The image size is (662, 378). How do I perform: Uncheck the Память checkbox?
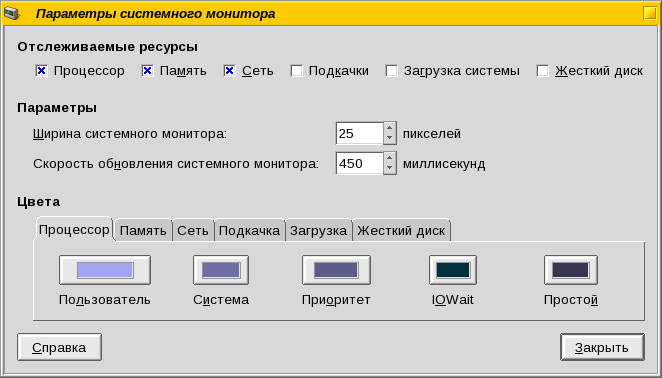(147, 71)
